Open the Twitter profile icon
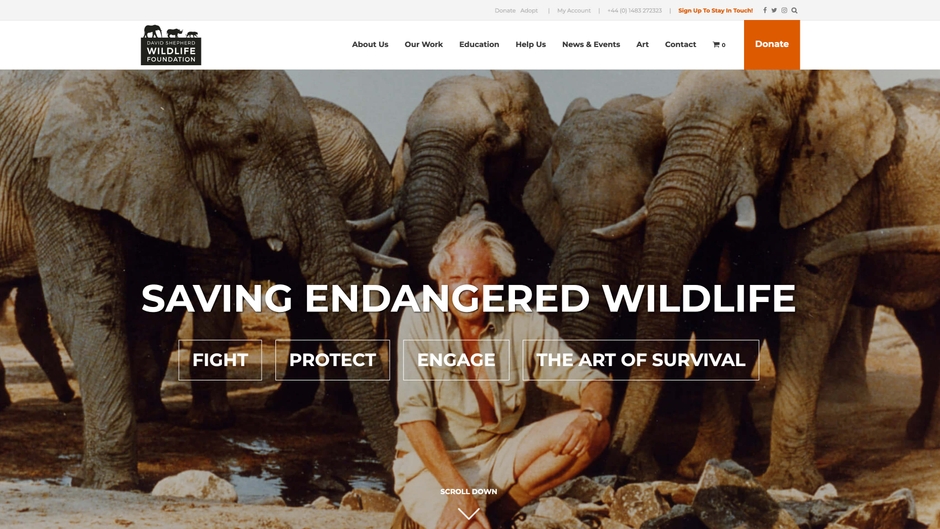The width and height of the screenshot is (940, 529). (x=774, y=10)
